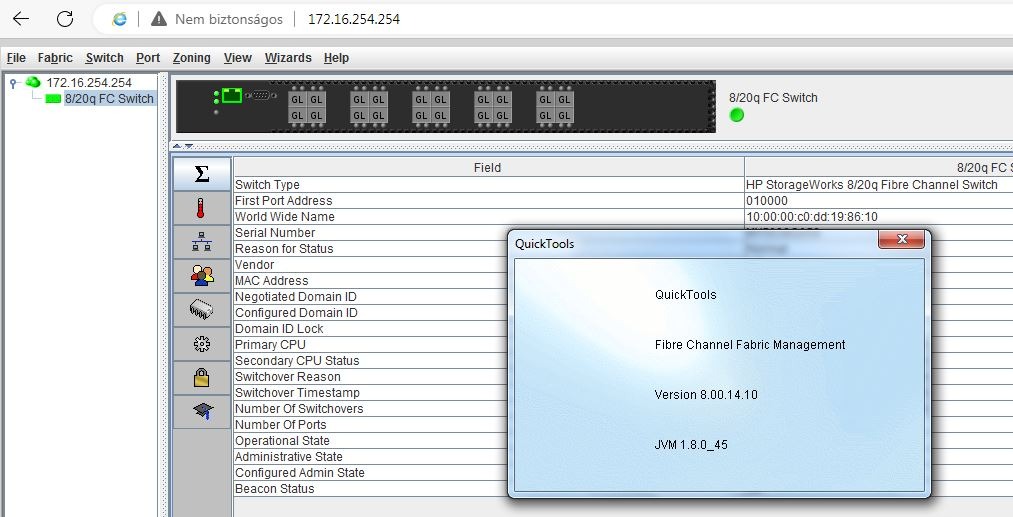Click the 'Secondary CPU Status' field row
Image resolution: width=1013 pixels, height=517 pixels.
click(371, 361)
